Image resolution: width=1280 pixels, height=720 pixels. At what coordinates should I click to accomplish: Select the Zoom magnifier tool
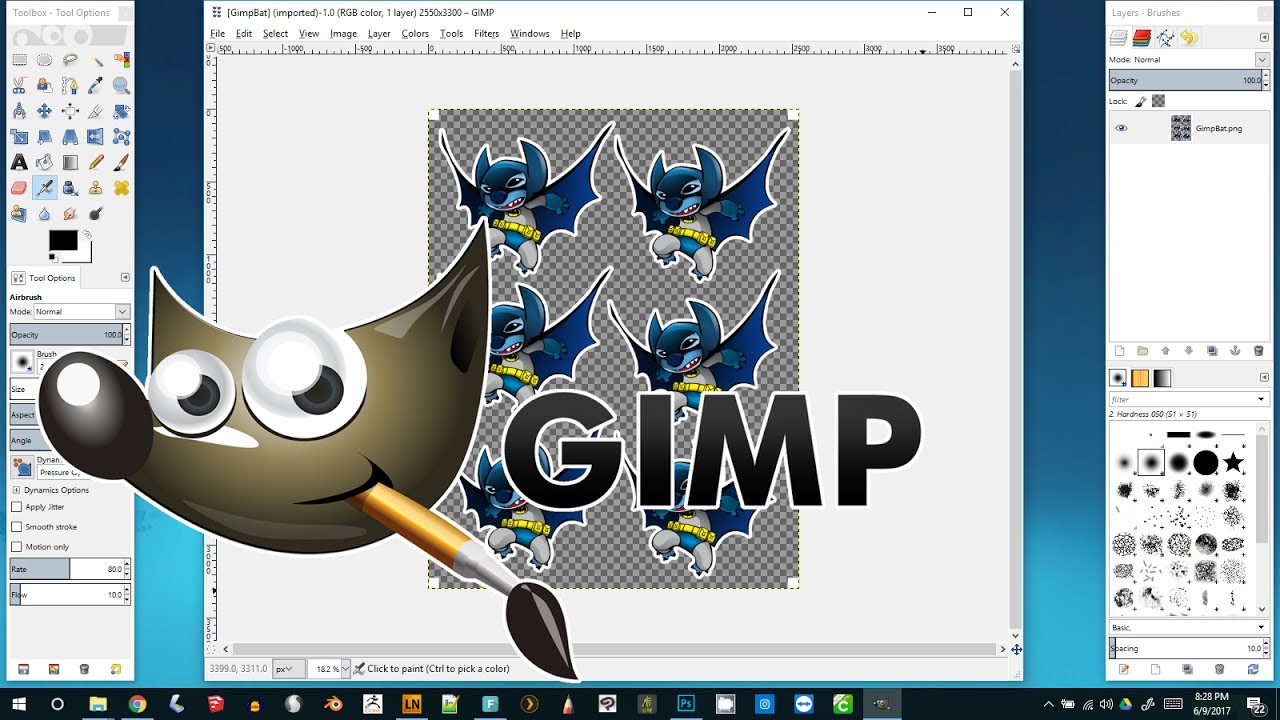tap(121, 85)
